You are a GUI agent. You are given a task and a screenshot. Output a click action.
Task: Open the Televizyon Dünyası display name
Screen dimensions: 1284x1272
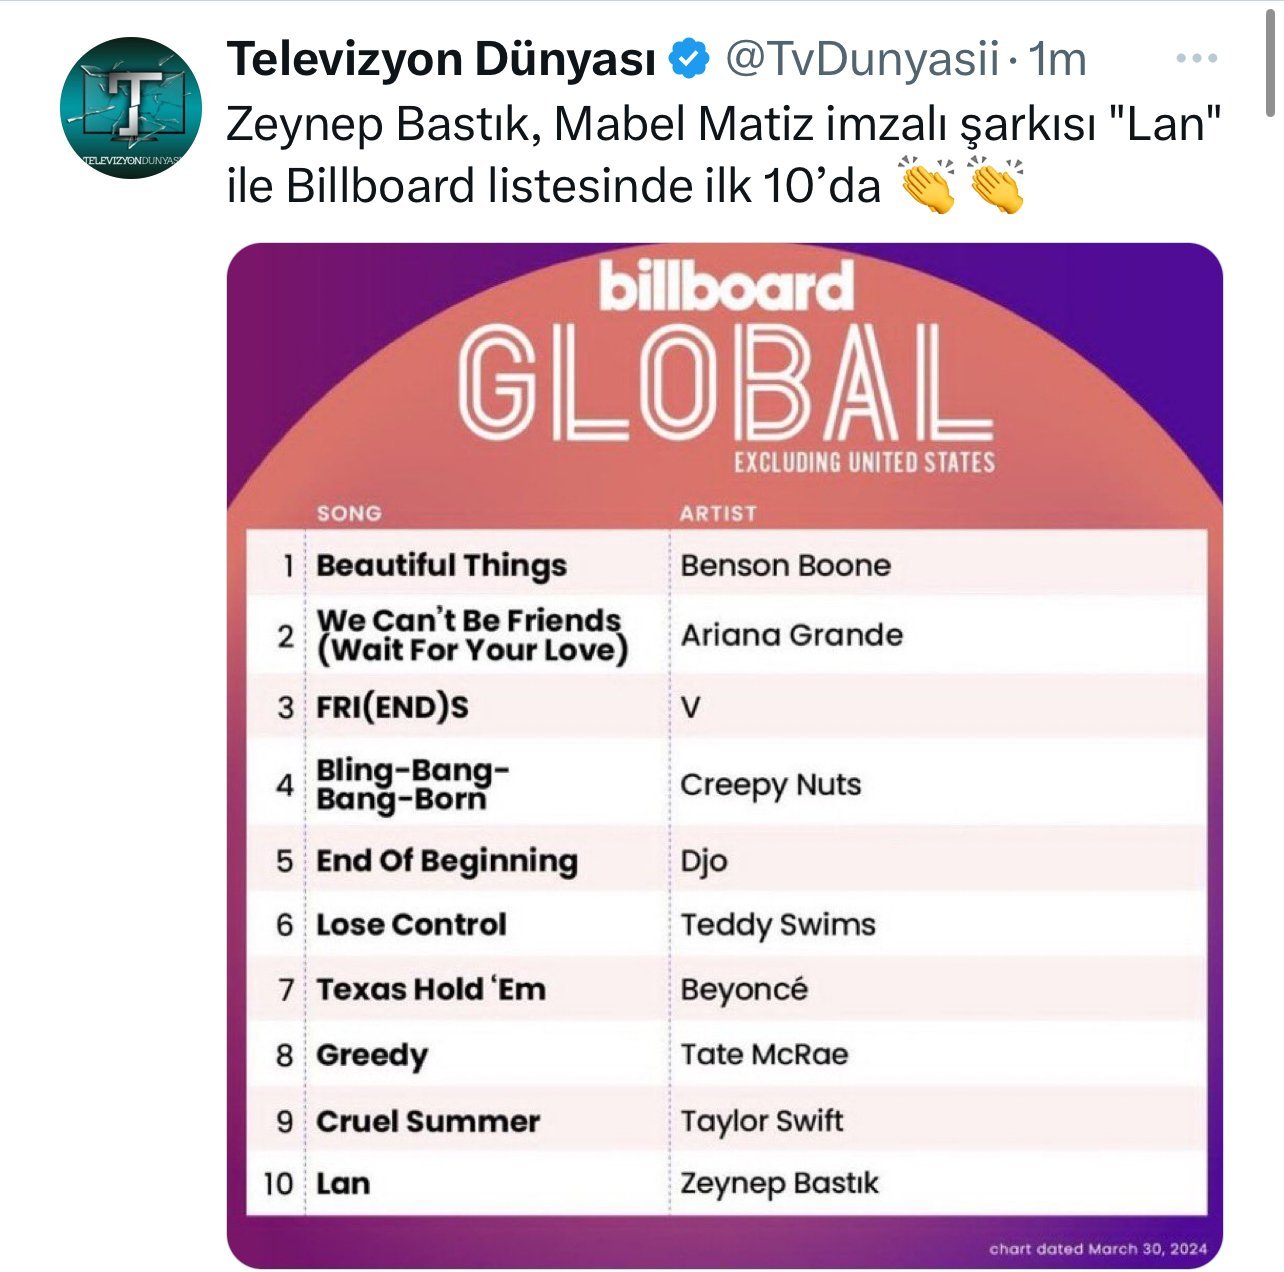click(441, 60)
